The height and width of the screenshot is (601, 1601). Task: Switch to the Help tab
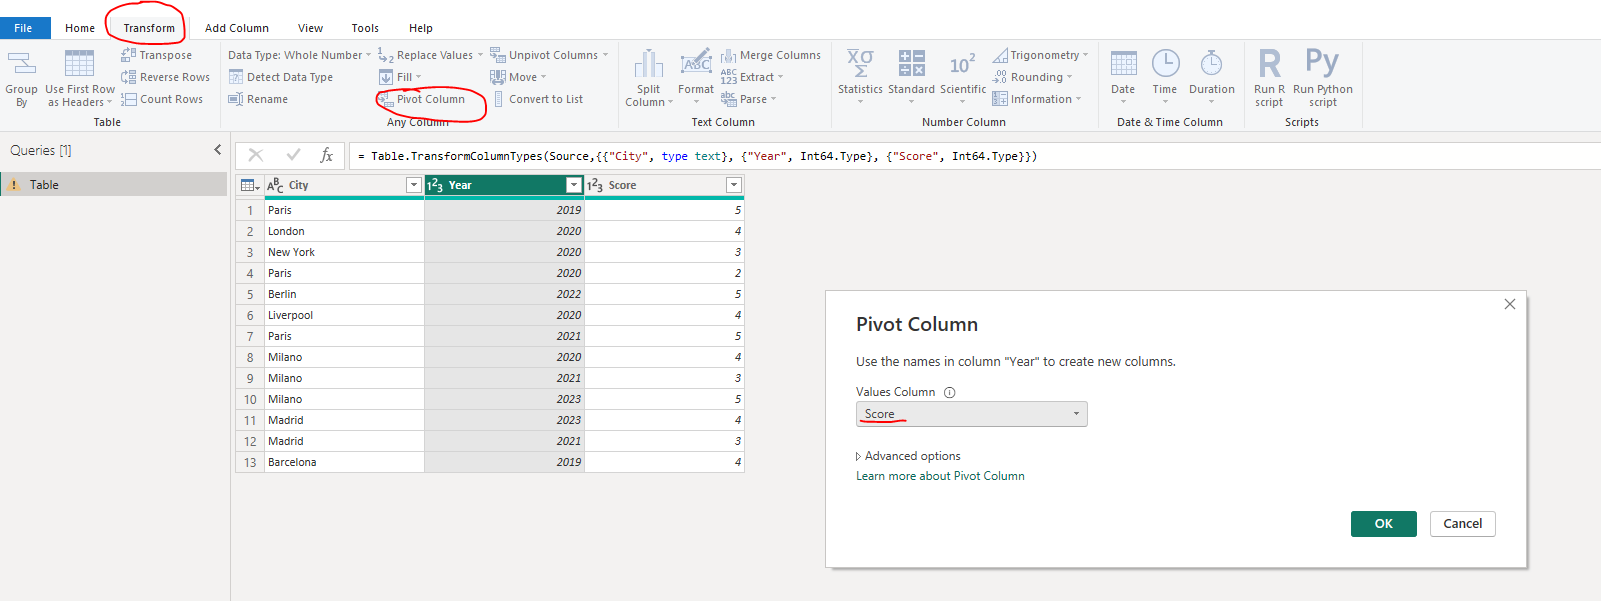(x=421, y=28)
